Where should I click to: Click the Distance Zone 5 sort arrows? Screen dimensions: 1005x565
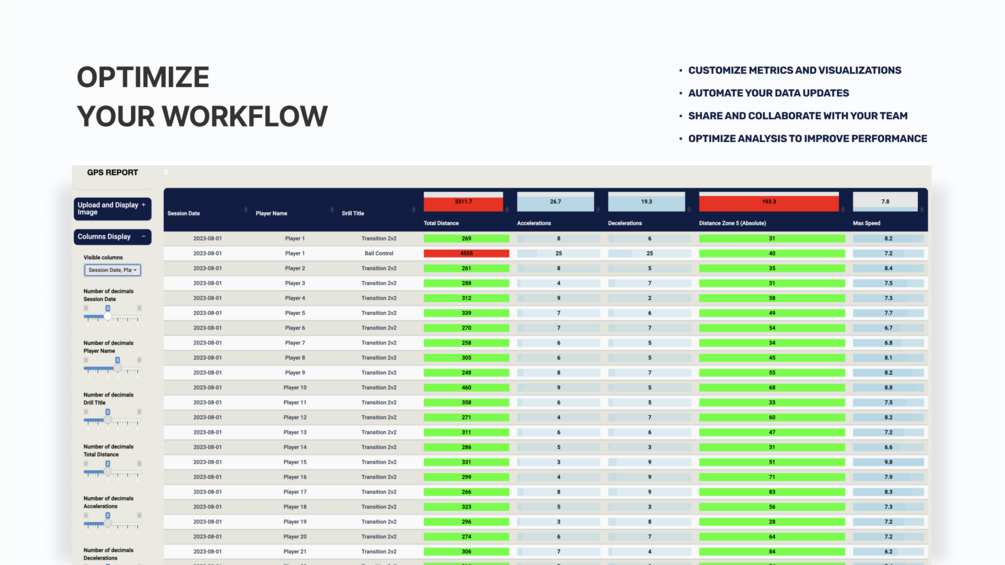pos(843,209)
